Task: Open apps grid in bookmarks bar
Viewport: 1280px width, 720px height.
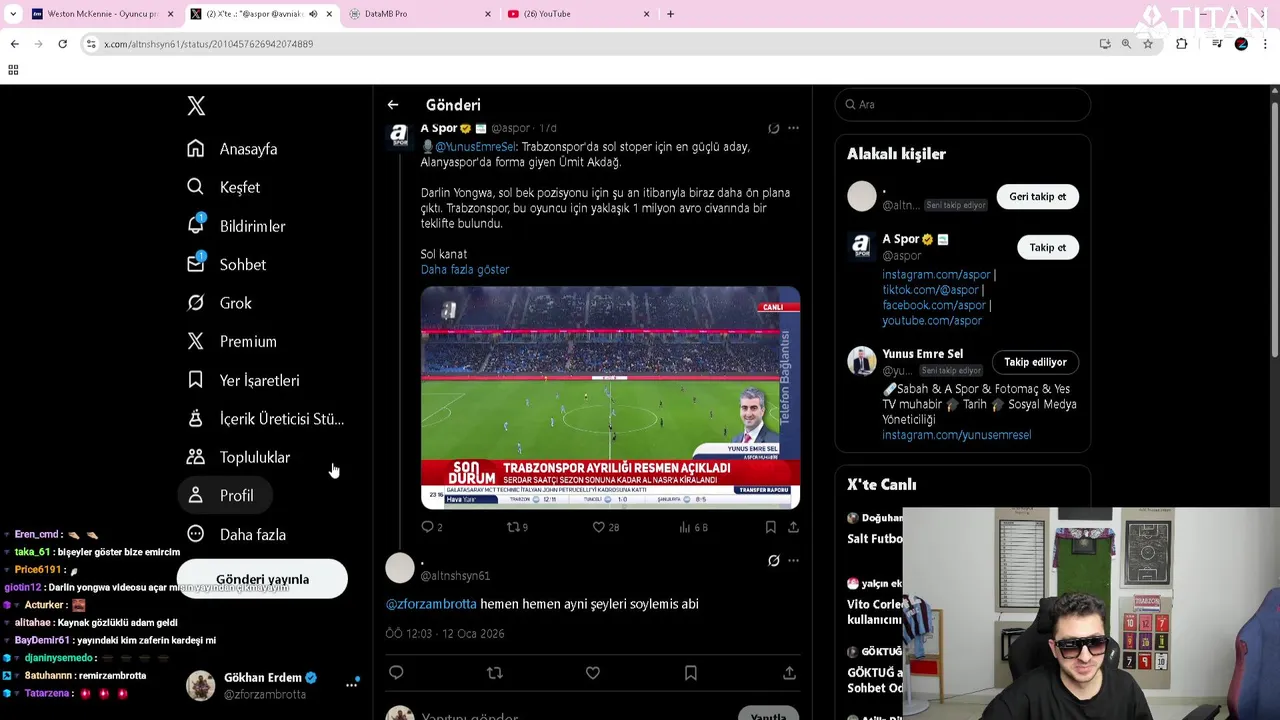Action: [13, 70]
